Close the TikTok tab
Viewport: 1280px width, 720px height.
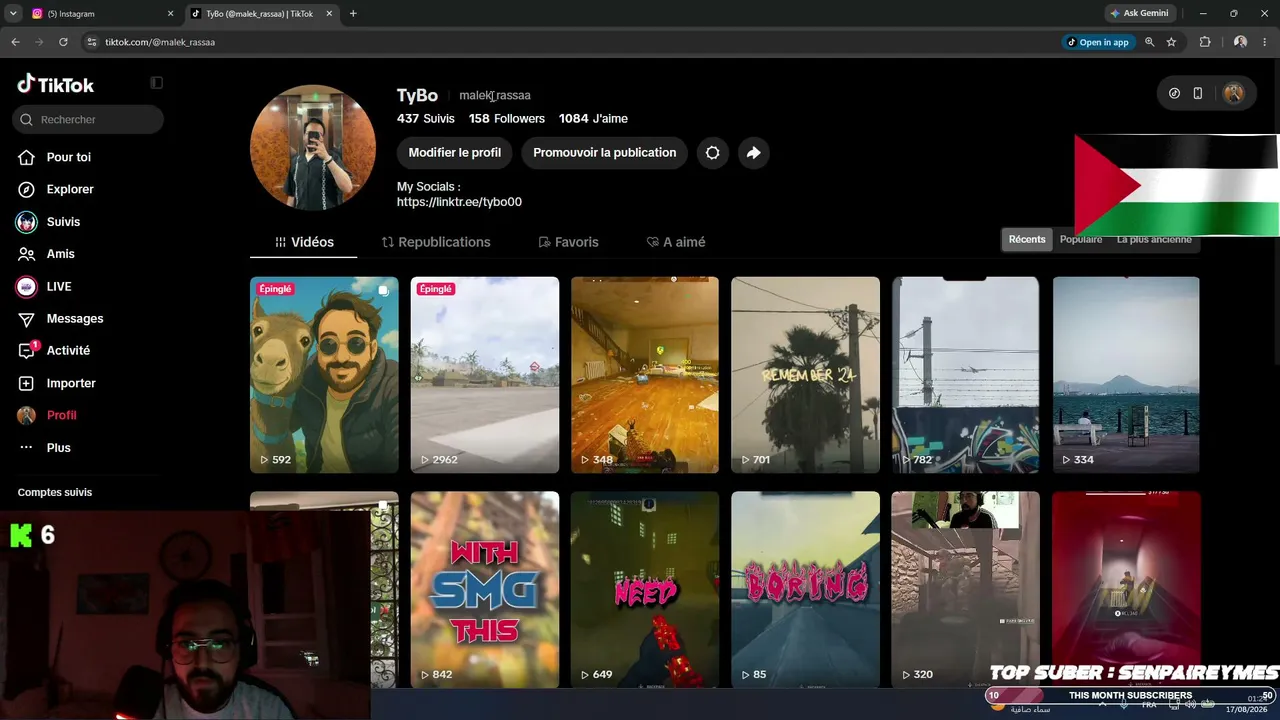coord(329,14)
